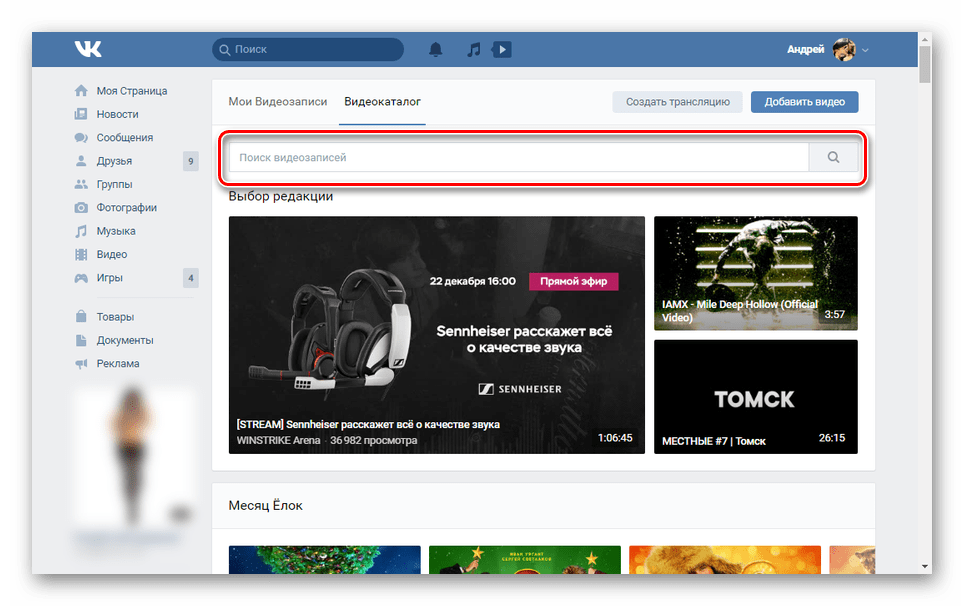Image resolution: width=964 pixels, height=606 pixels.
Task: Open Видео in sidebar
Action: tap(112, 254)
